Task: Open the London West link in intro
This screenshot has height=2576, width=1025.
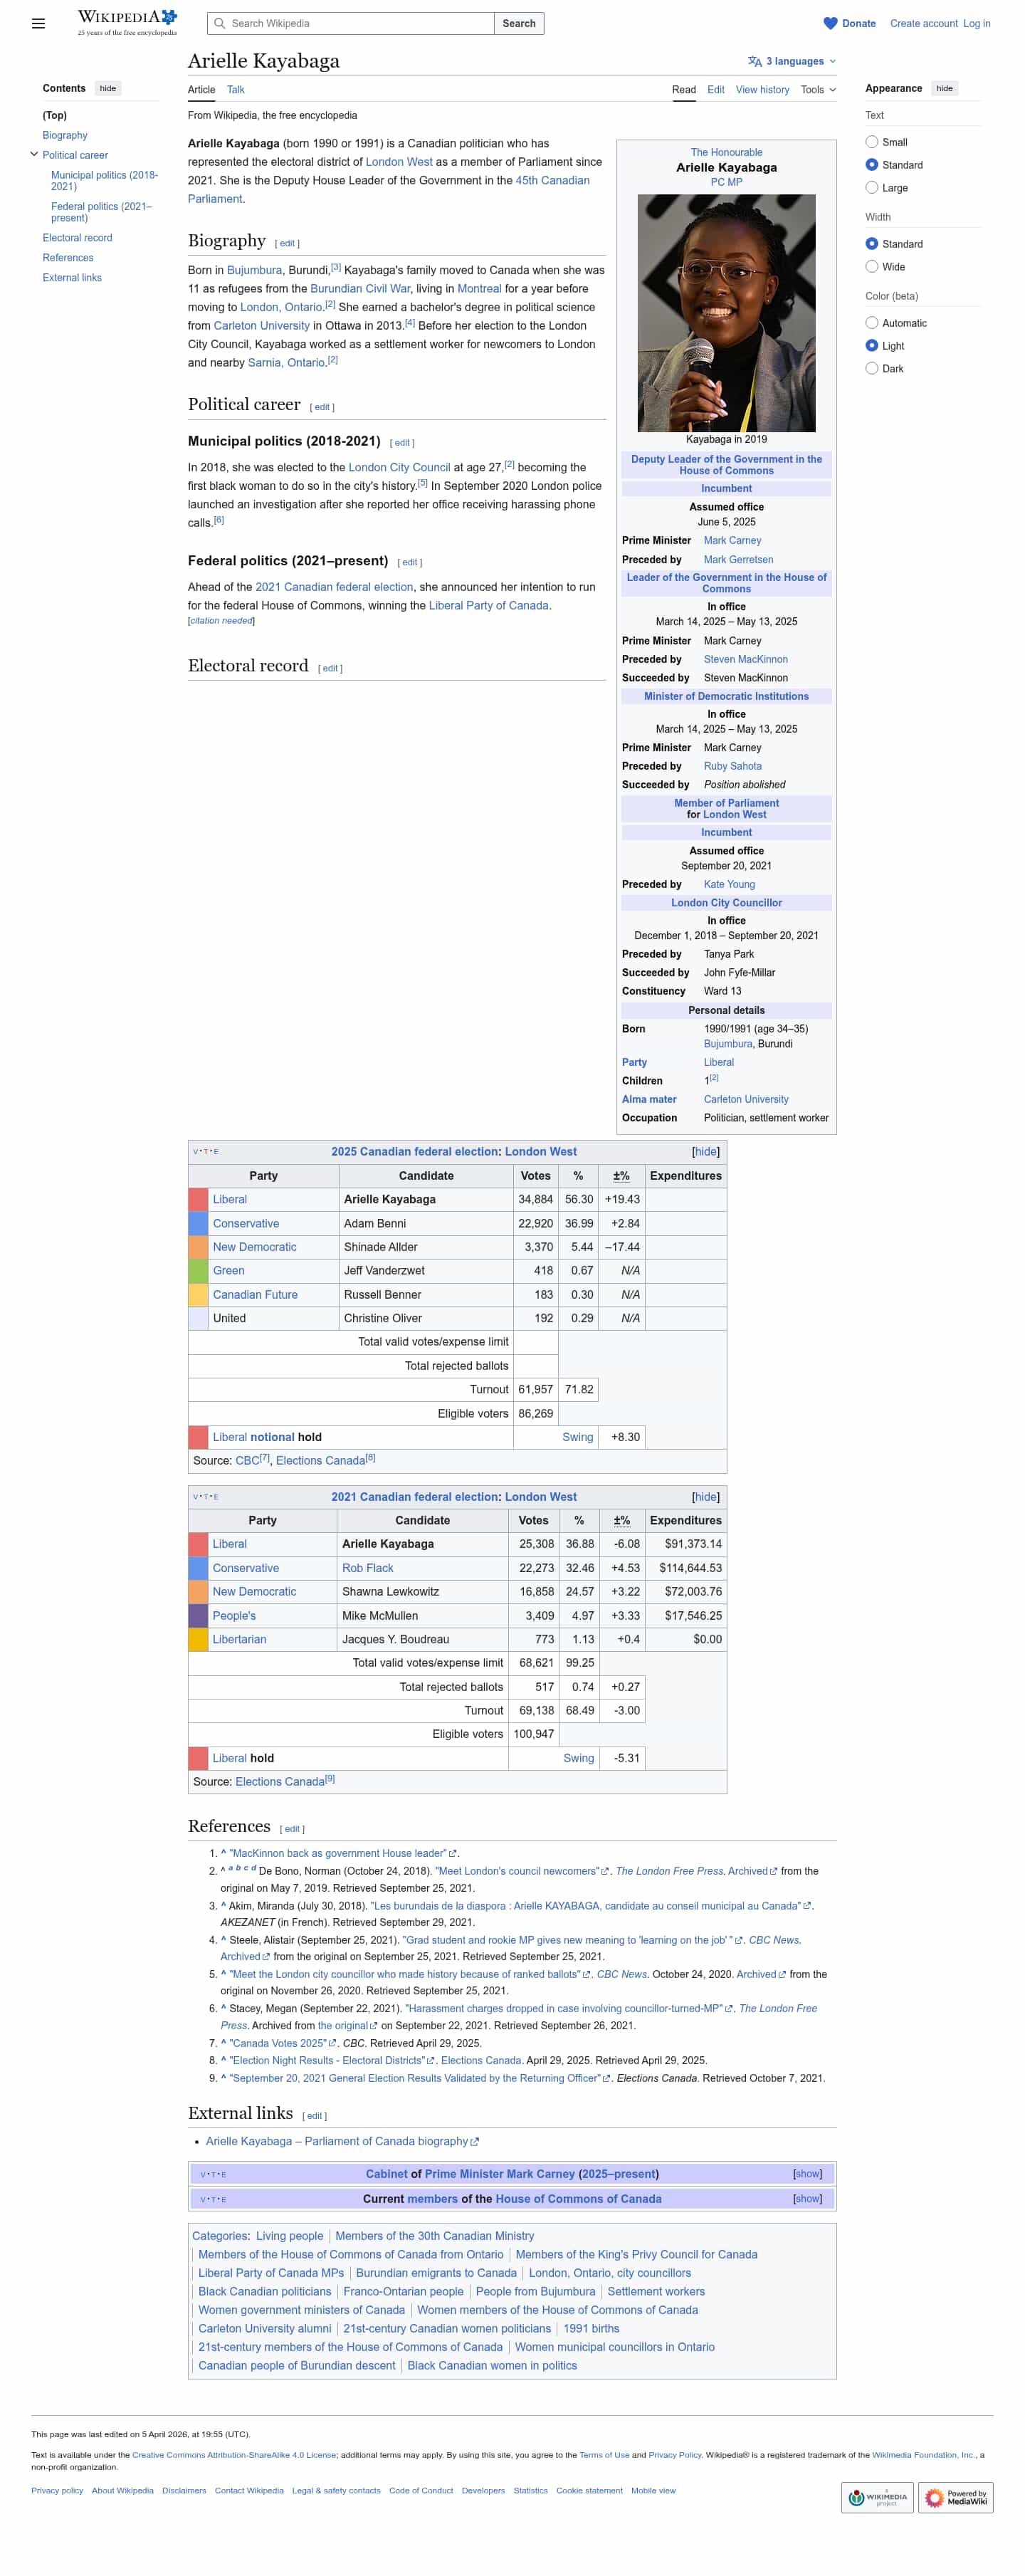Action: [x=399, y=162]
